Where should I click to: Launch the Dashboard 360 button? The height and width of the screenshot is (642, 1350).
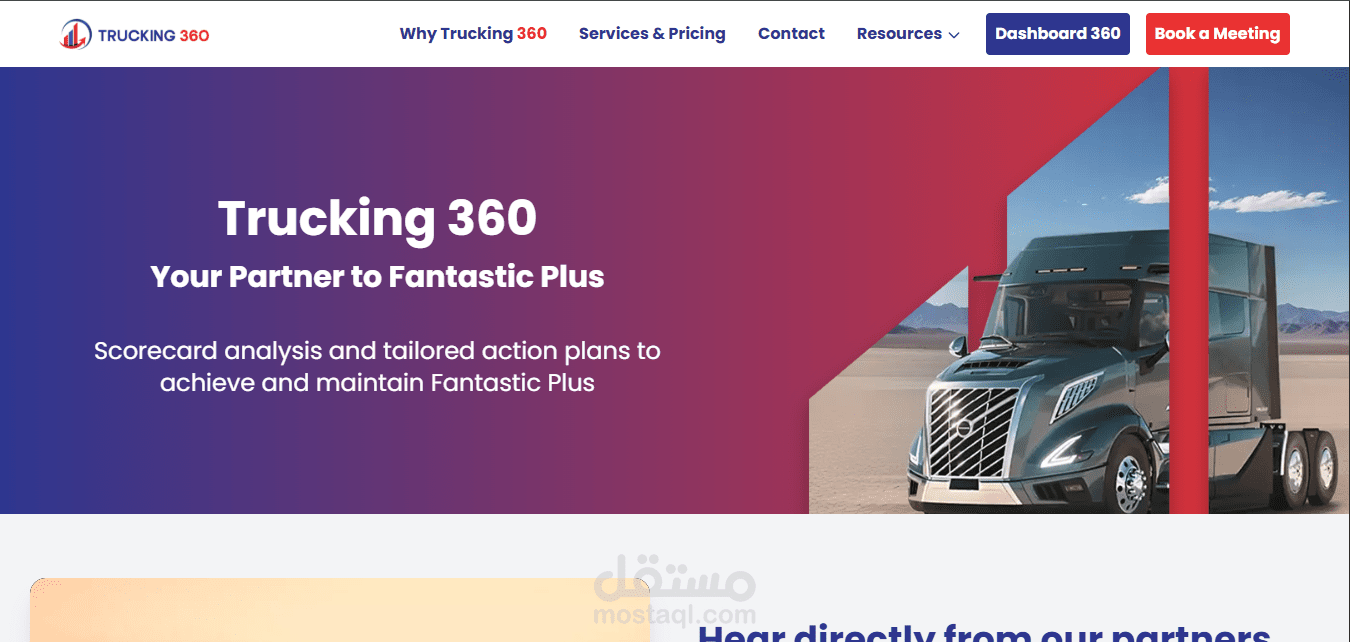click(1058, 34)
